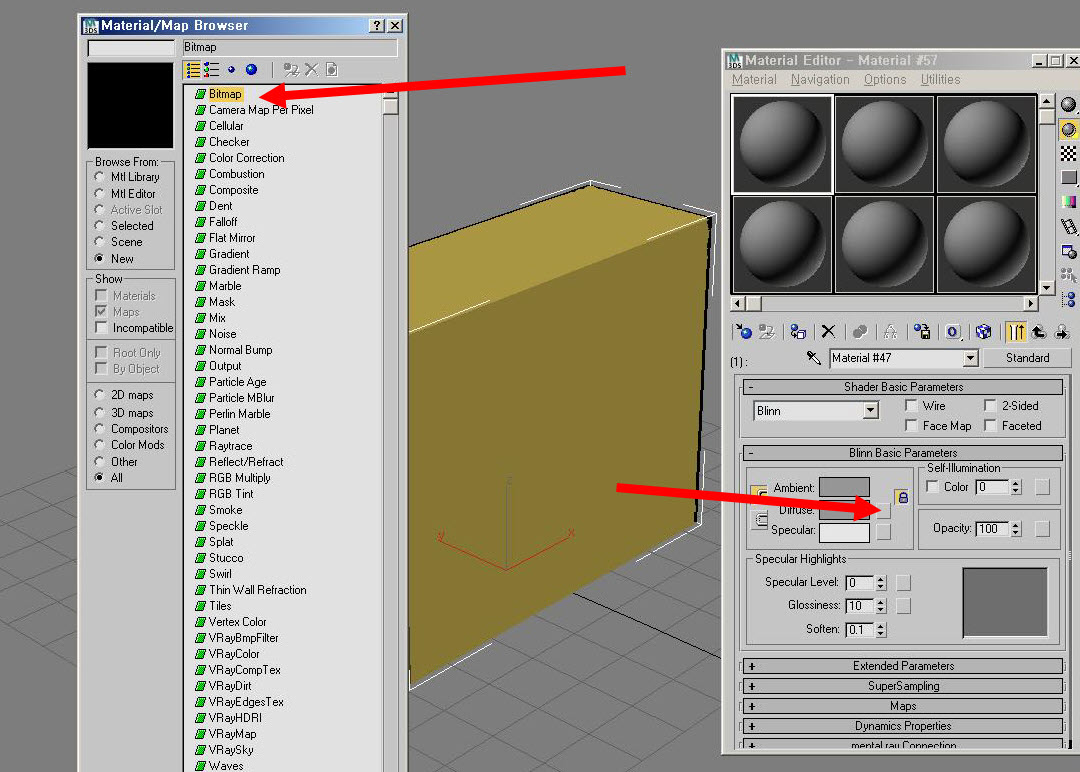Click Reset Map/Mtl to Default (X) icon
This screenshot has width=1080, height=772.
829,332
